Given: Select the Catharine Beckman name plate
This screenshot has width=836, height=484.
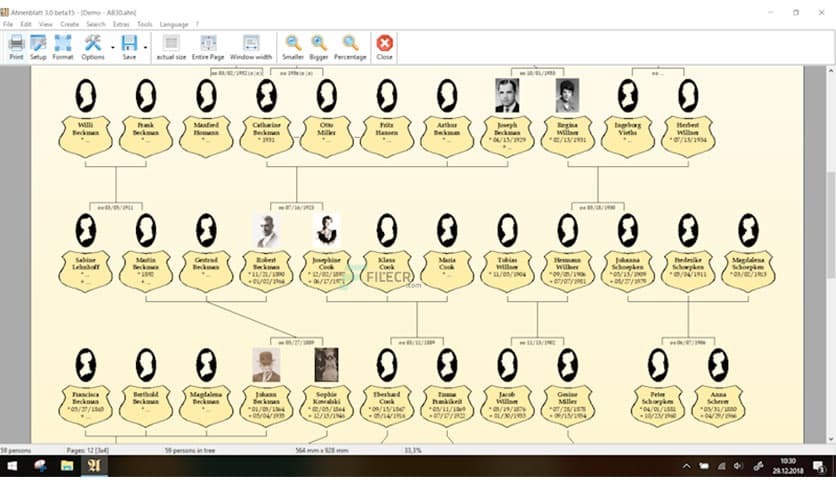Looking at the screenshot, I should 266,136.
